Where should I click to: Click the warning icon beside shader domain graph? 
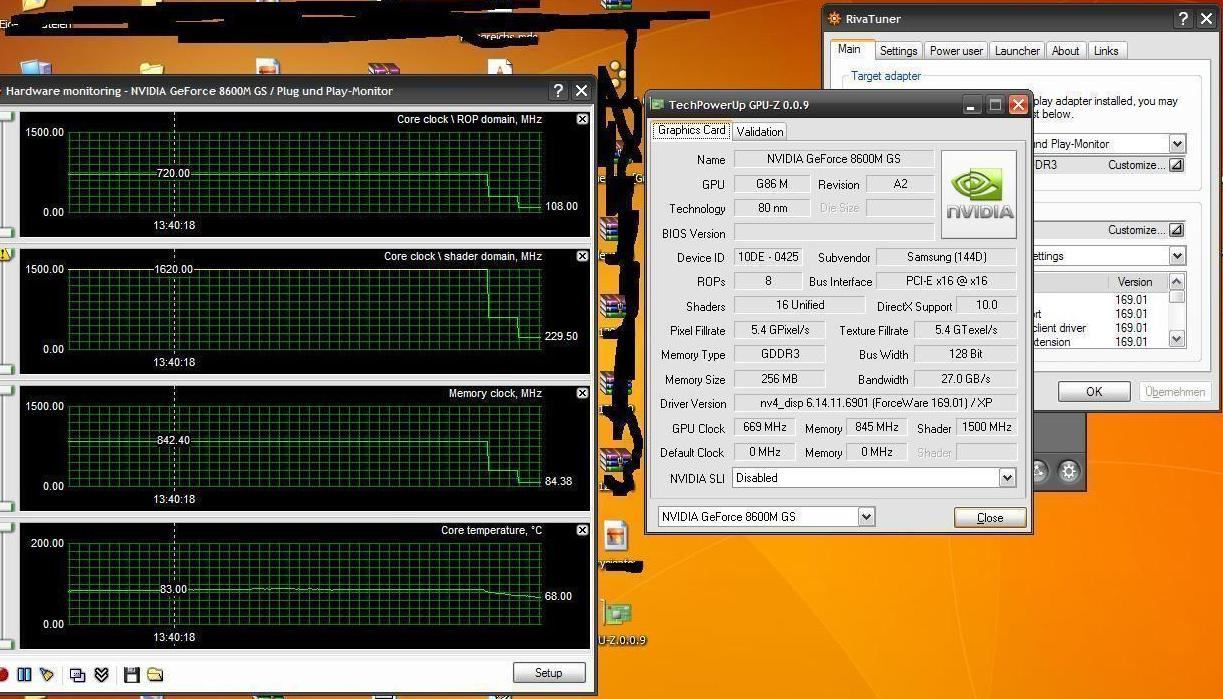pyautogui.click(x=5, y=255)
